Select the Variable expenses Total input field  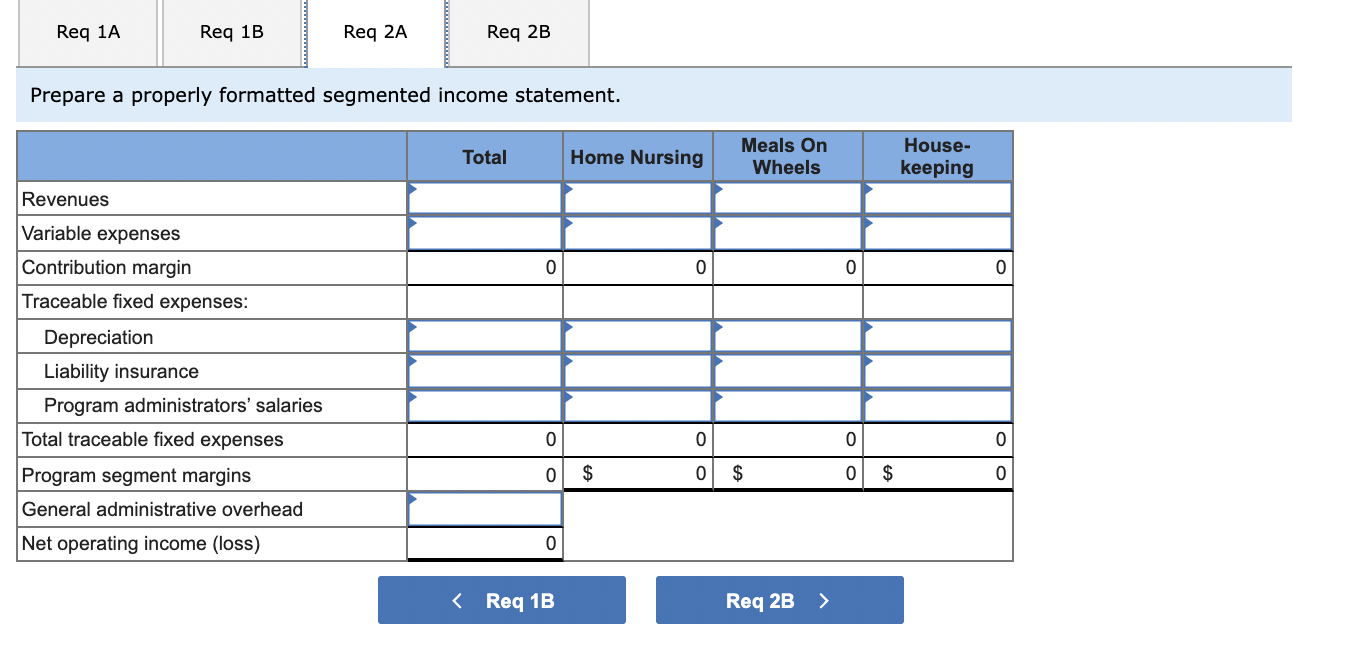pyautogui.click(x=484, y=233)
